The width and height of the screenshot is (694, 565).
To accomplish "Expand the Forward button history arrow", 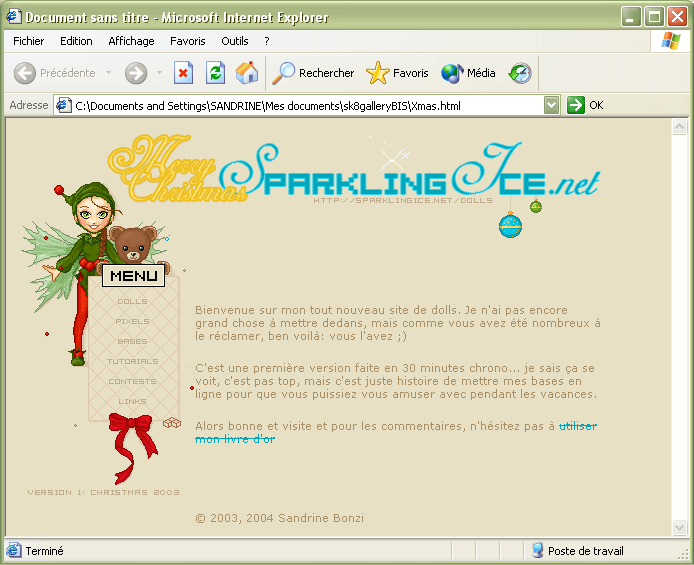I will [x=158, y=73].
